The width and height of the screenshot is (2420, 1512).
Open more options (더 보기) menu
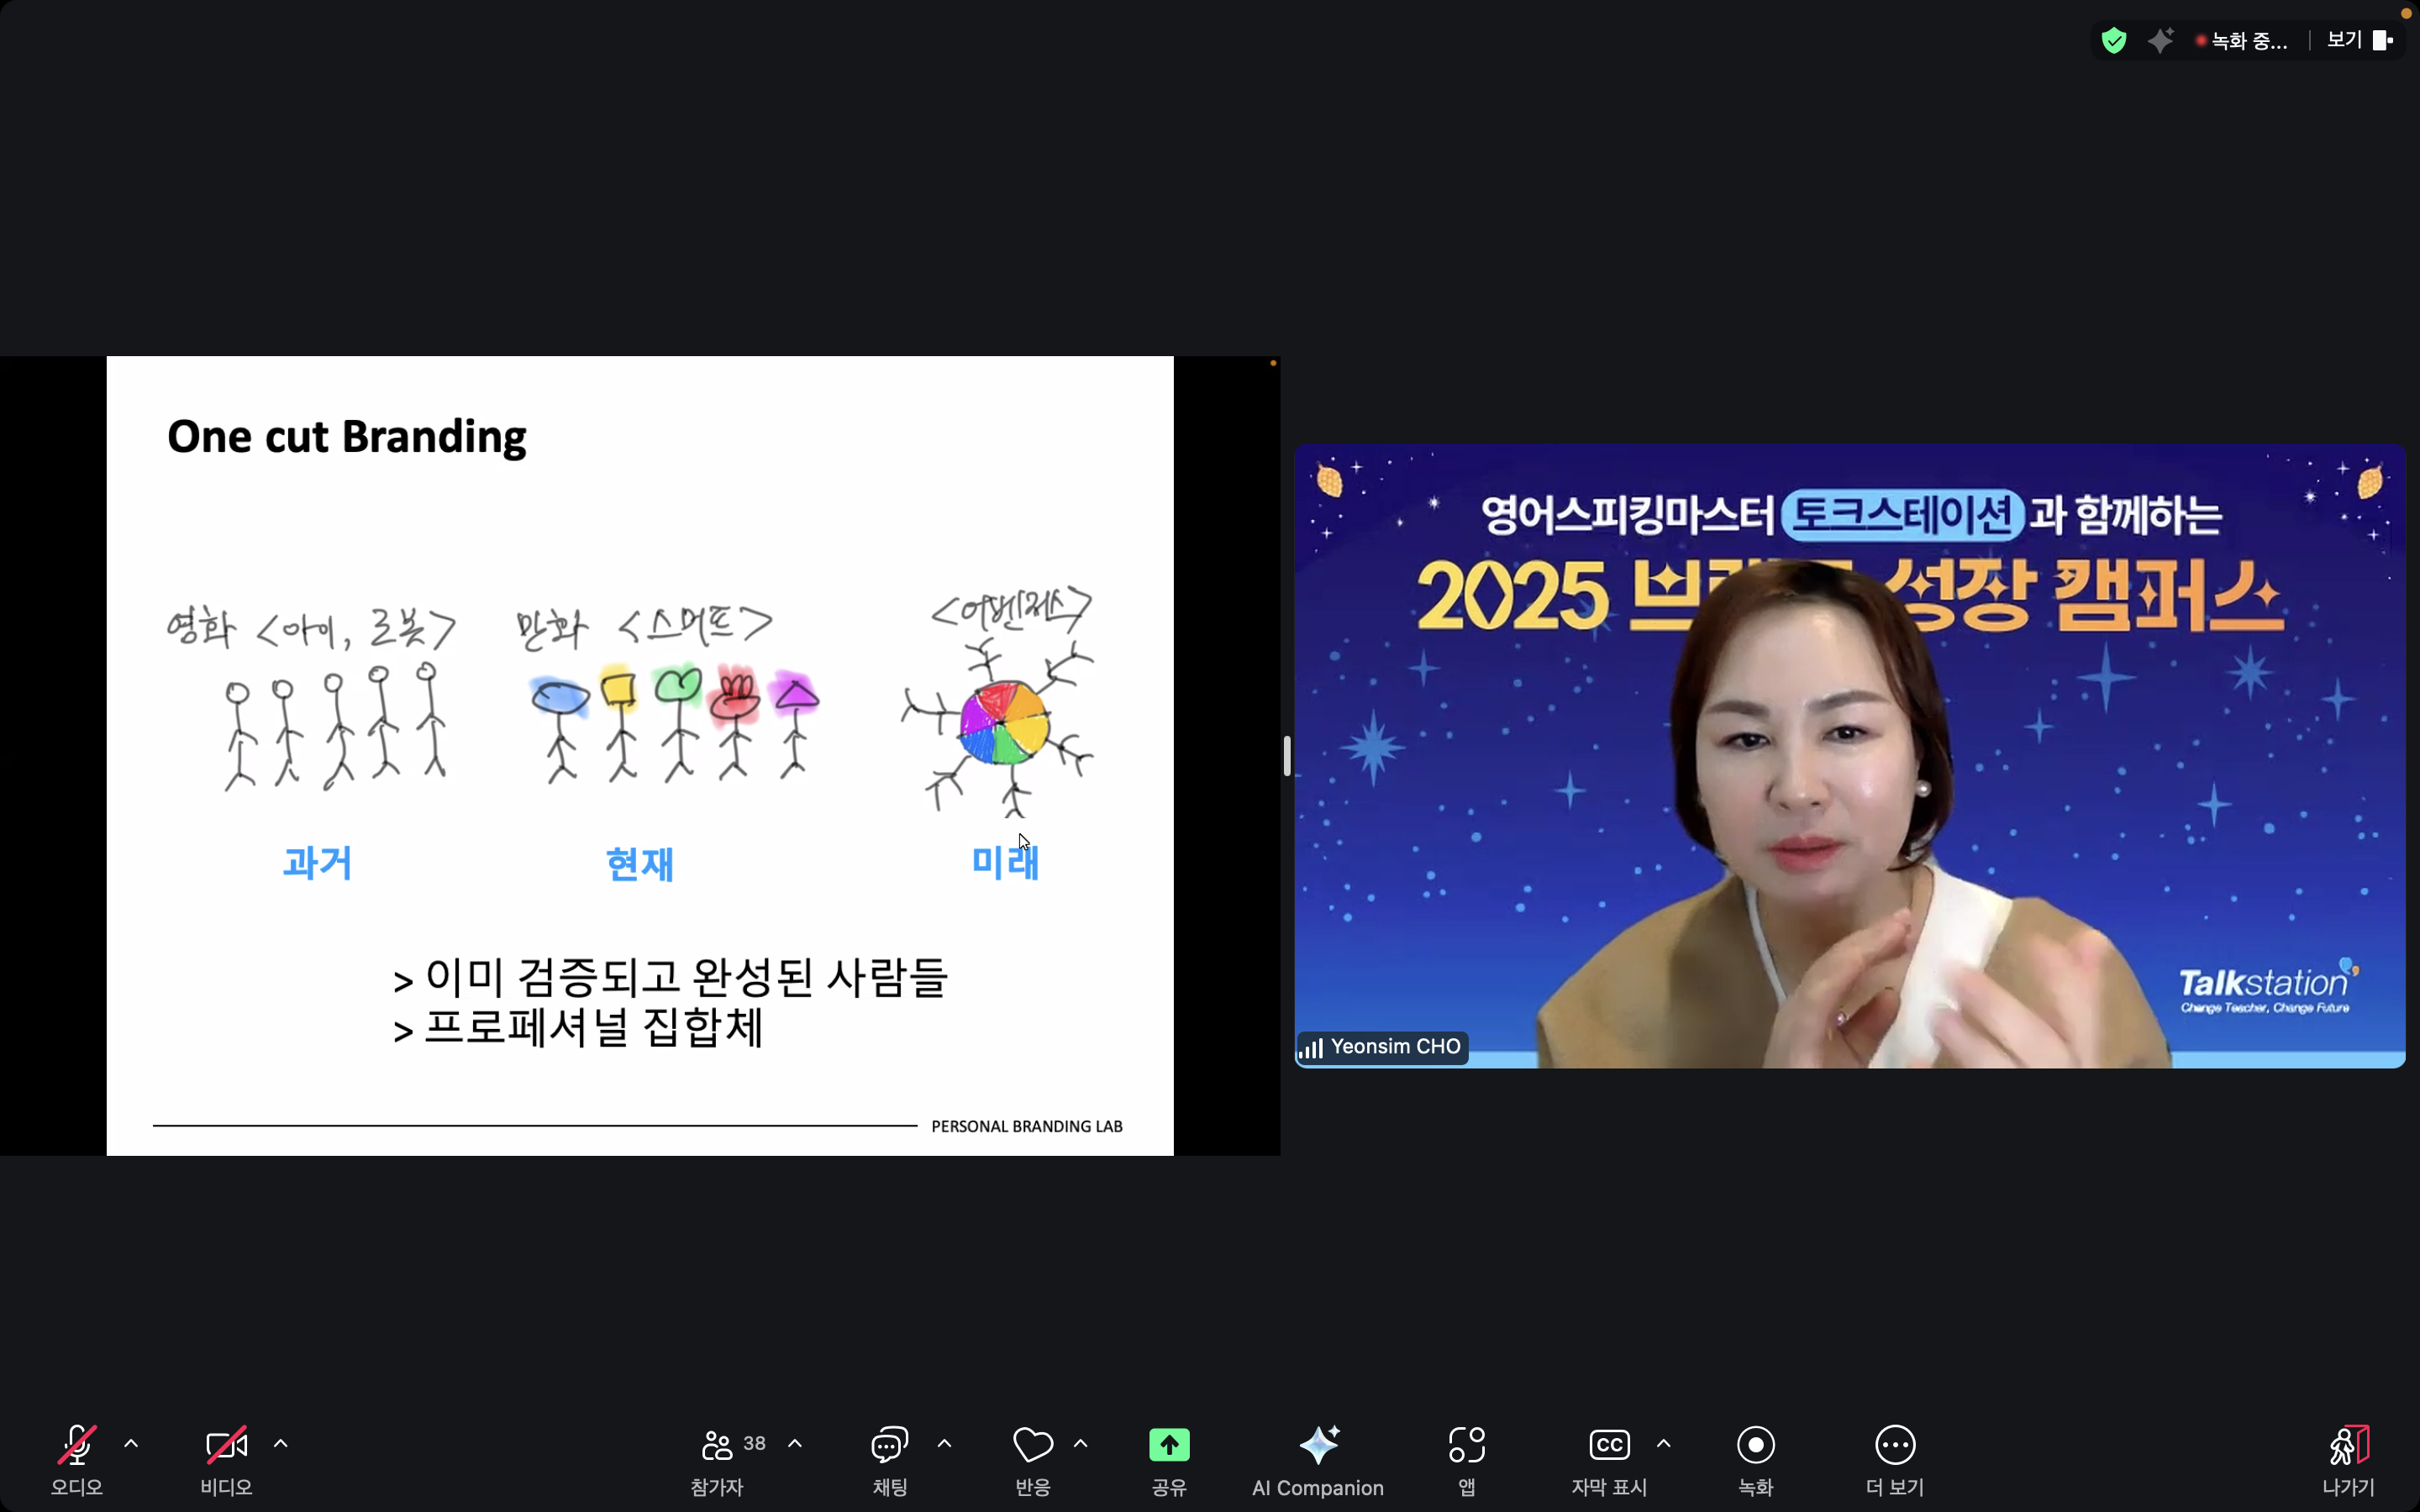(1894, 1445)
